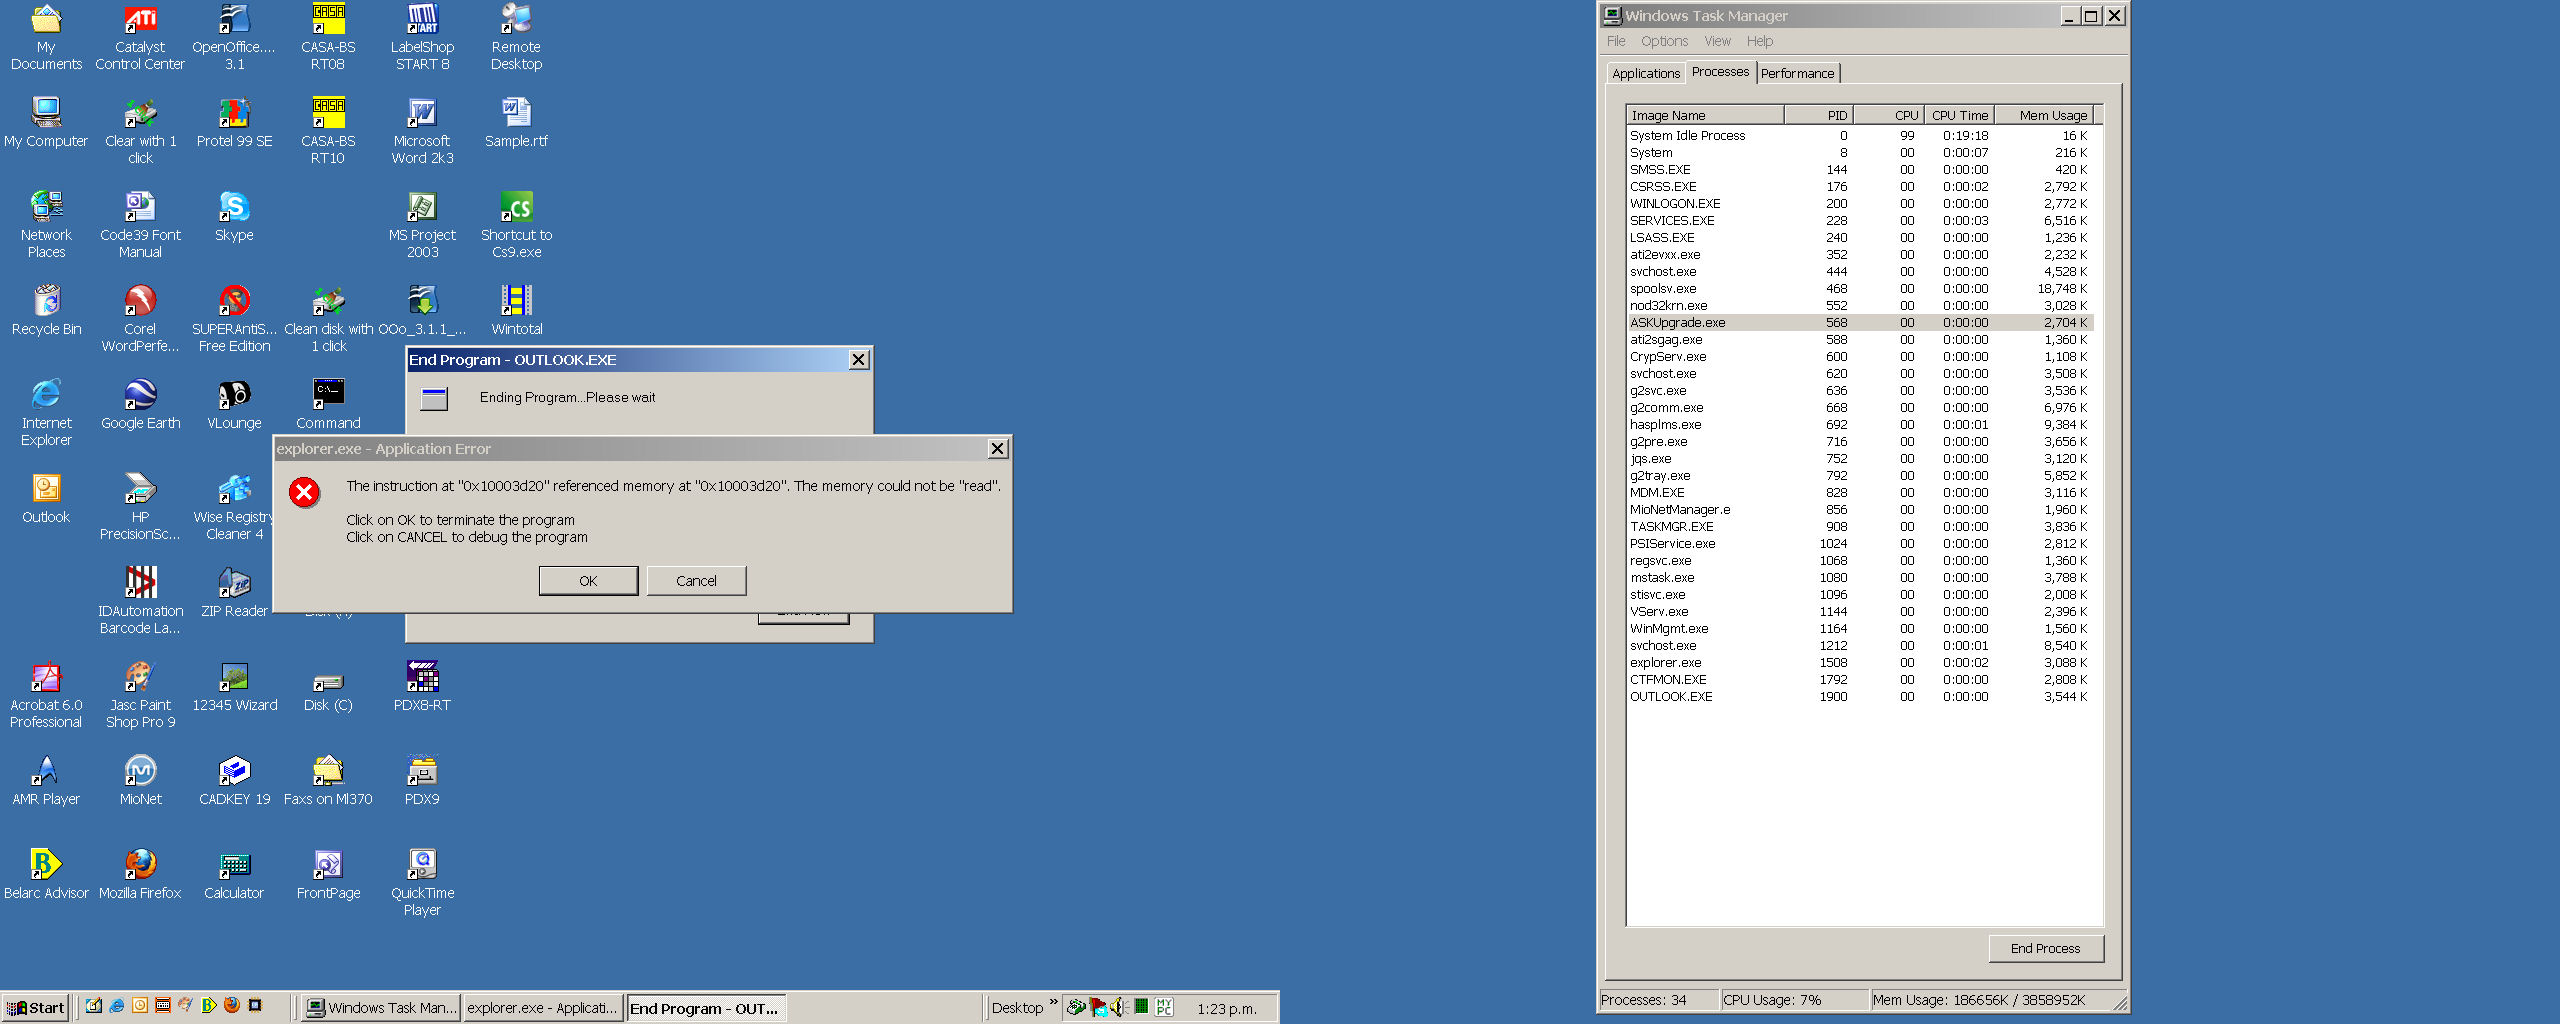Select the TASKMGR.EXE process row

pyautogui.click(x=1859, y=526)
